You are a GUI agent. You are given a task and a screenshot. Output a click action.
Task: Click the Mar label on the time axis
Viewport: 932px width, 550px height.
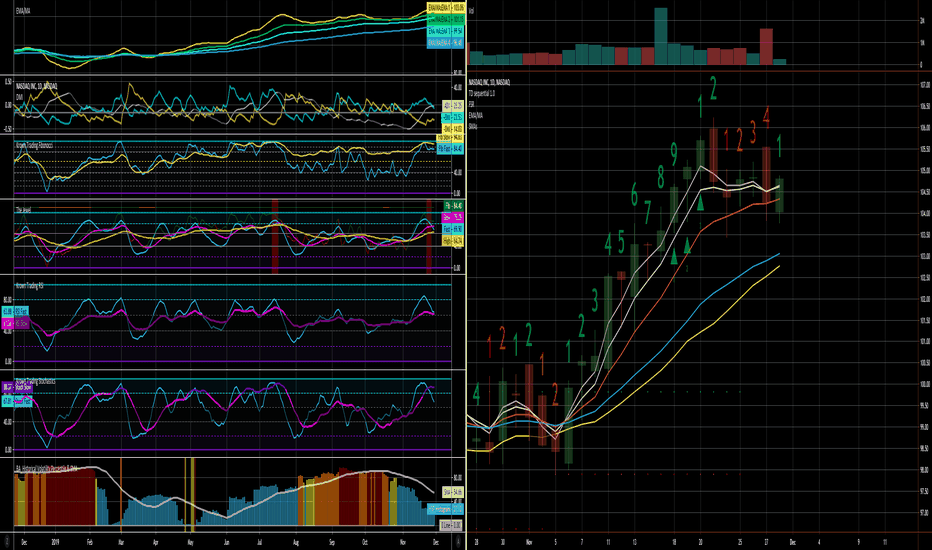pyautogui.click(x=121, y=542)
